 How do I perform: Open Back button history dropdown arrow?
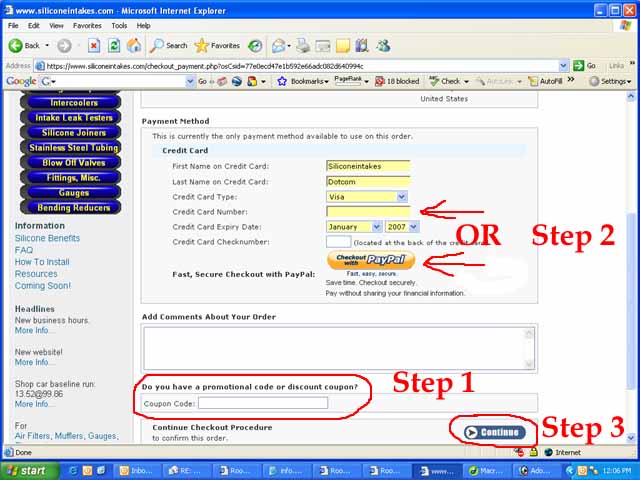[47, 45]
